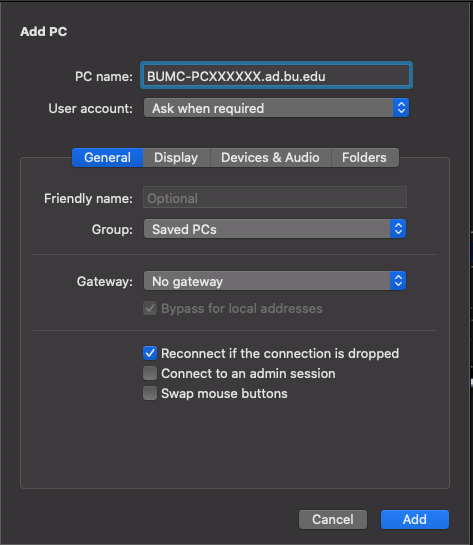
Task: Switch to the Devices & Audio tab
Action: tap(270, 157)
